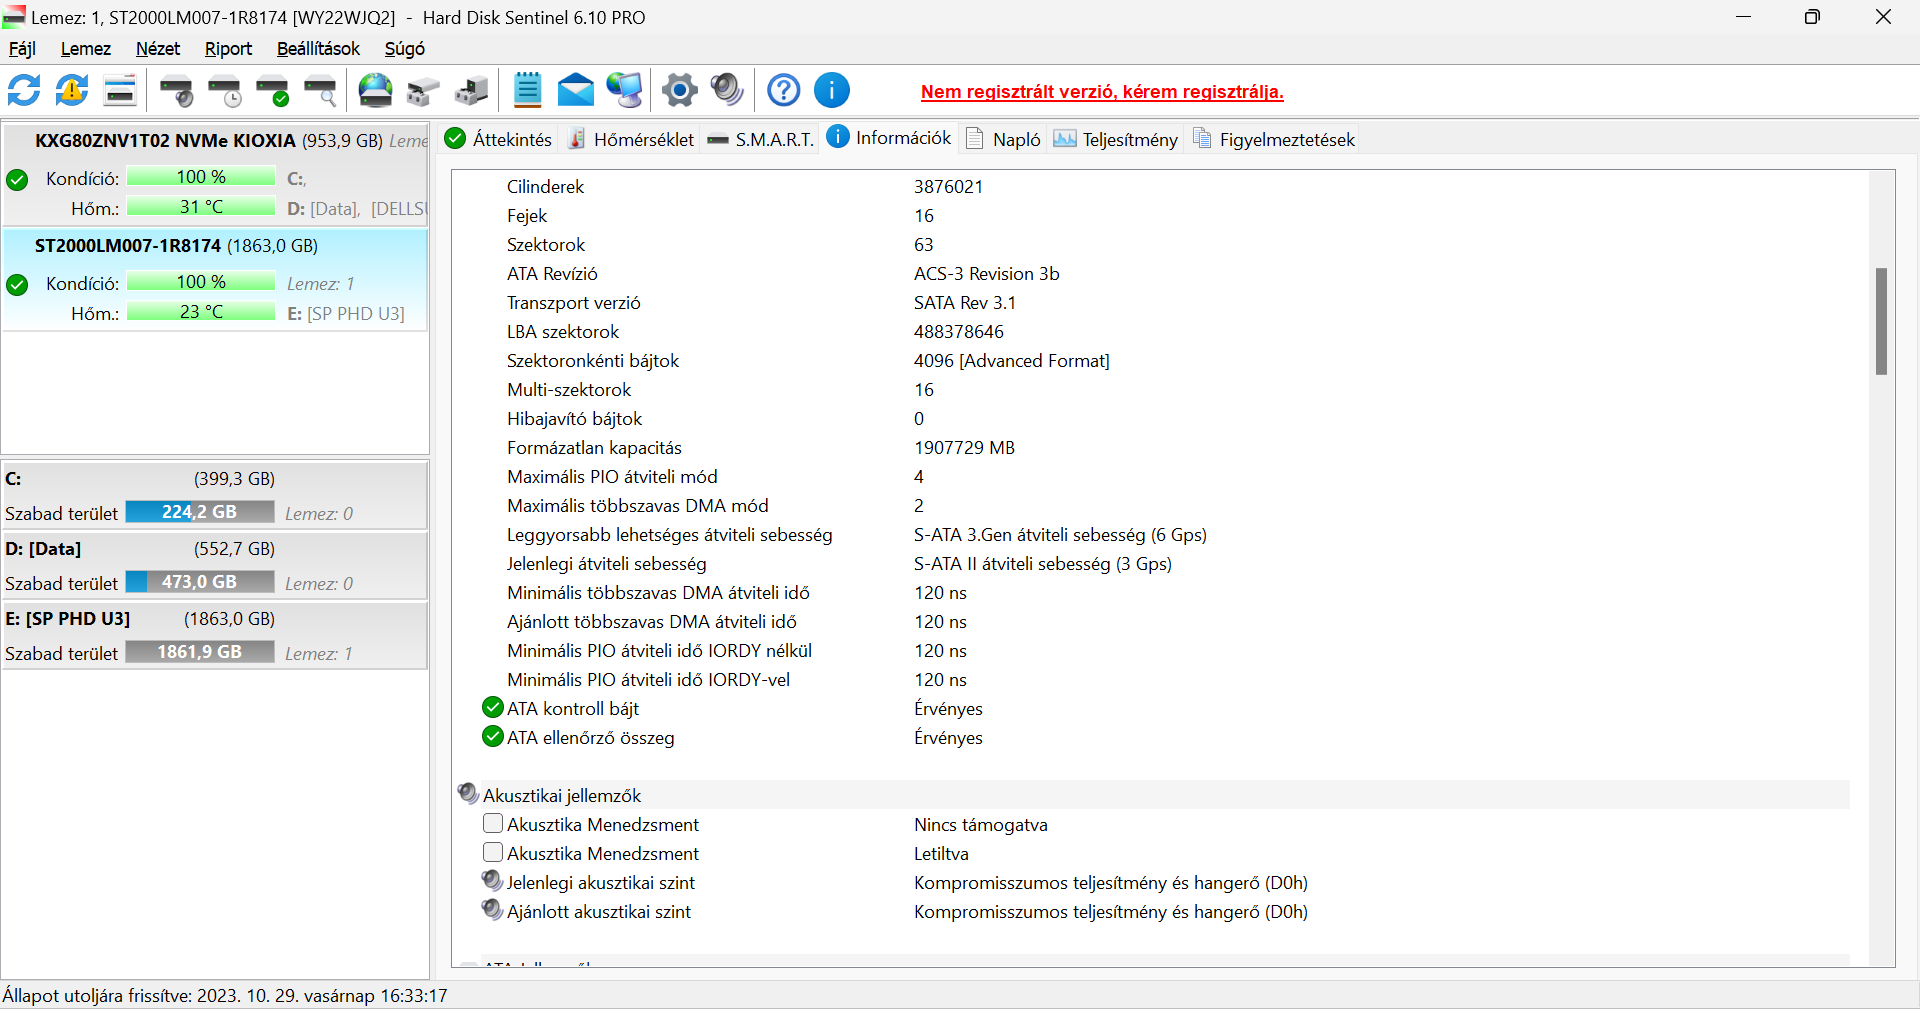The width and height of the screenshot is (1920, 1009).
Task: Click the E: 1861,9 GB free space bar
Action: [200, 652]
